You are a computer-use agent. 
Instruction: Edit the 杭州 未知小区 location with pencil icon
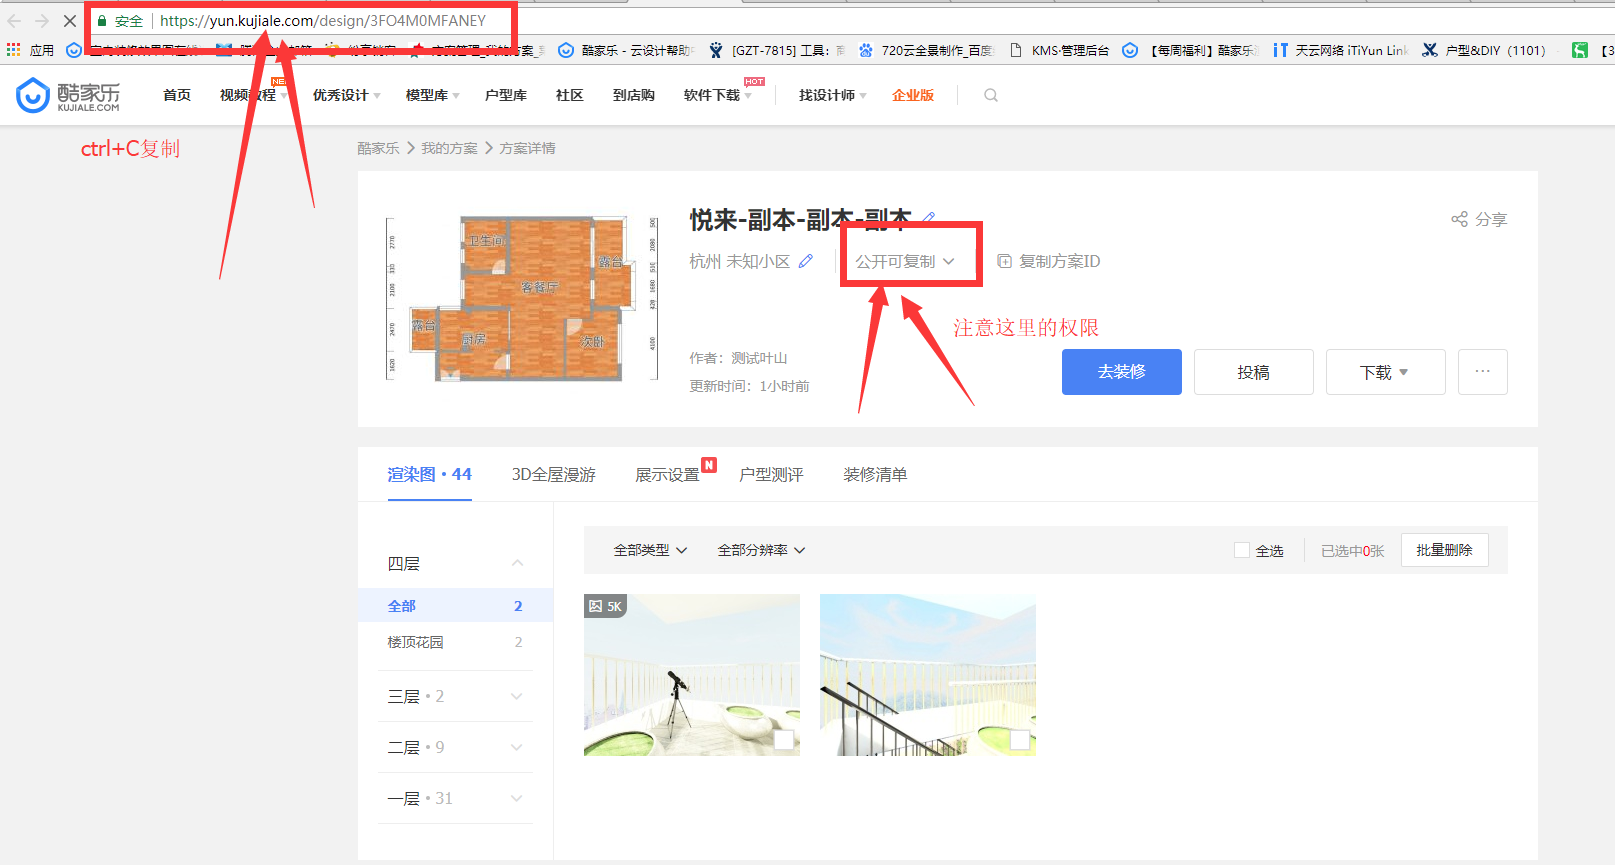pyautogui.click(x=806, y=261)
